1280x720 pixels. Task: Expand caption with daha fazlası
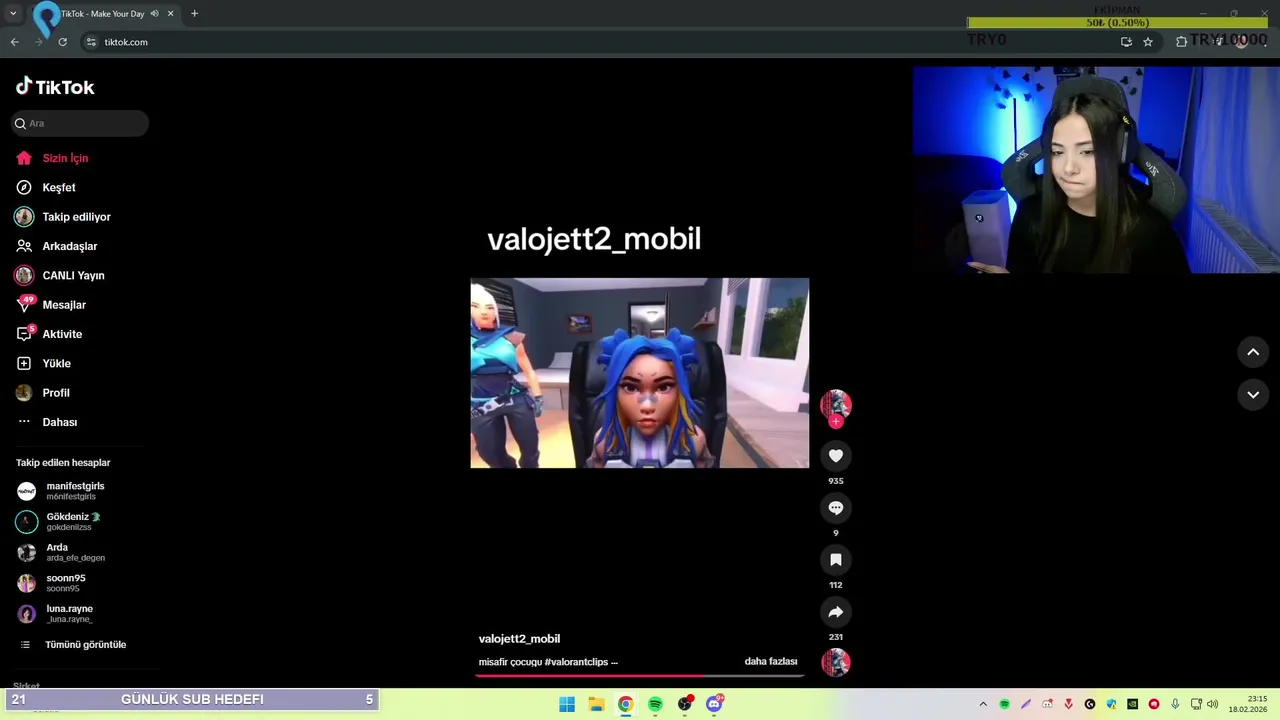pyautogui.click(x=771, y=662)
